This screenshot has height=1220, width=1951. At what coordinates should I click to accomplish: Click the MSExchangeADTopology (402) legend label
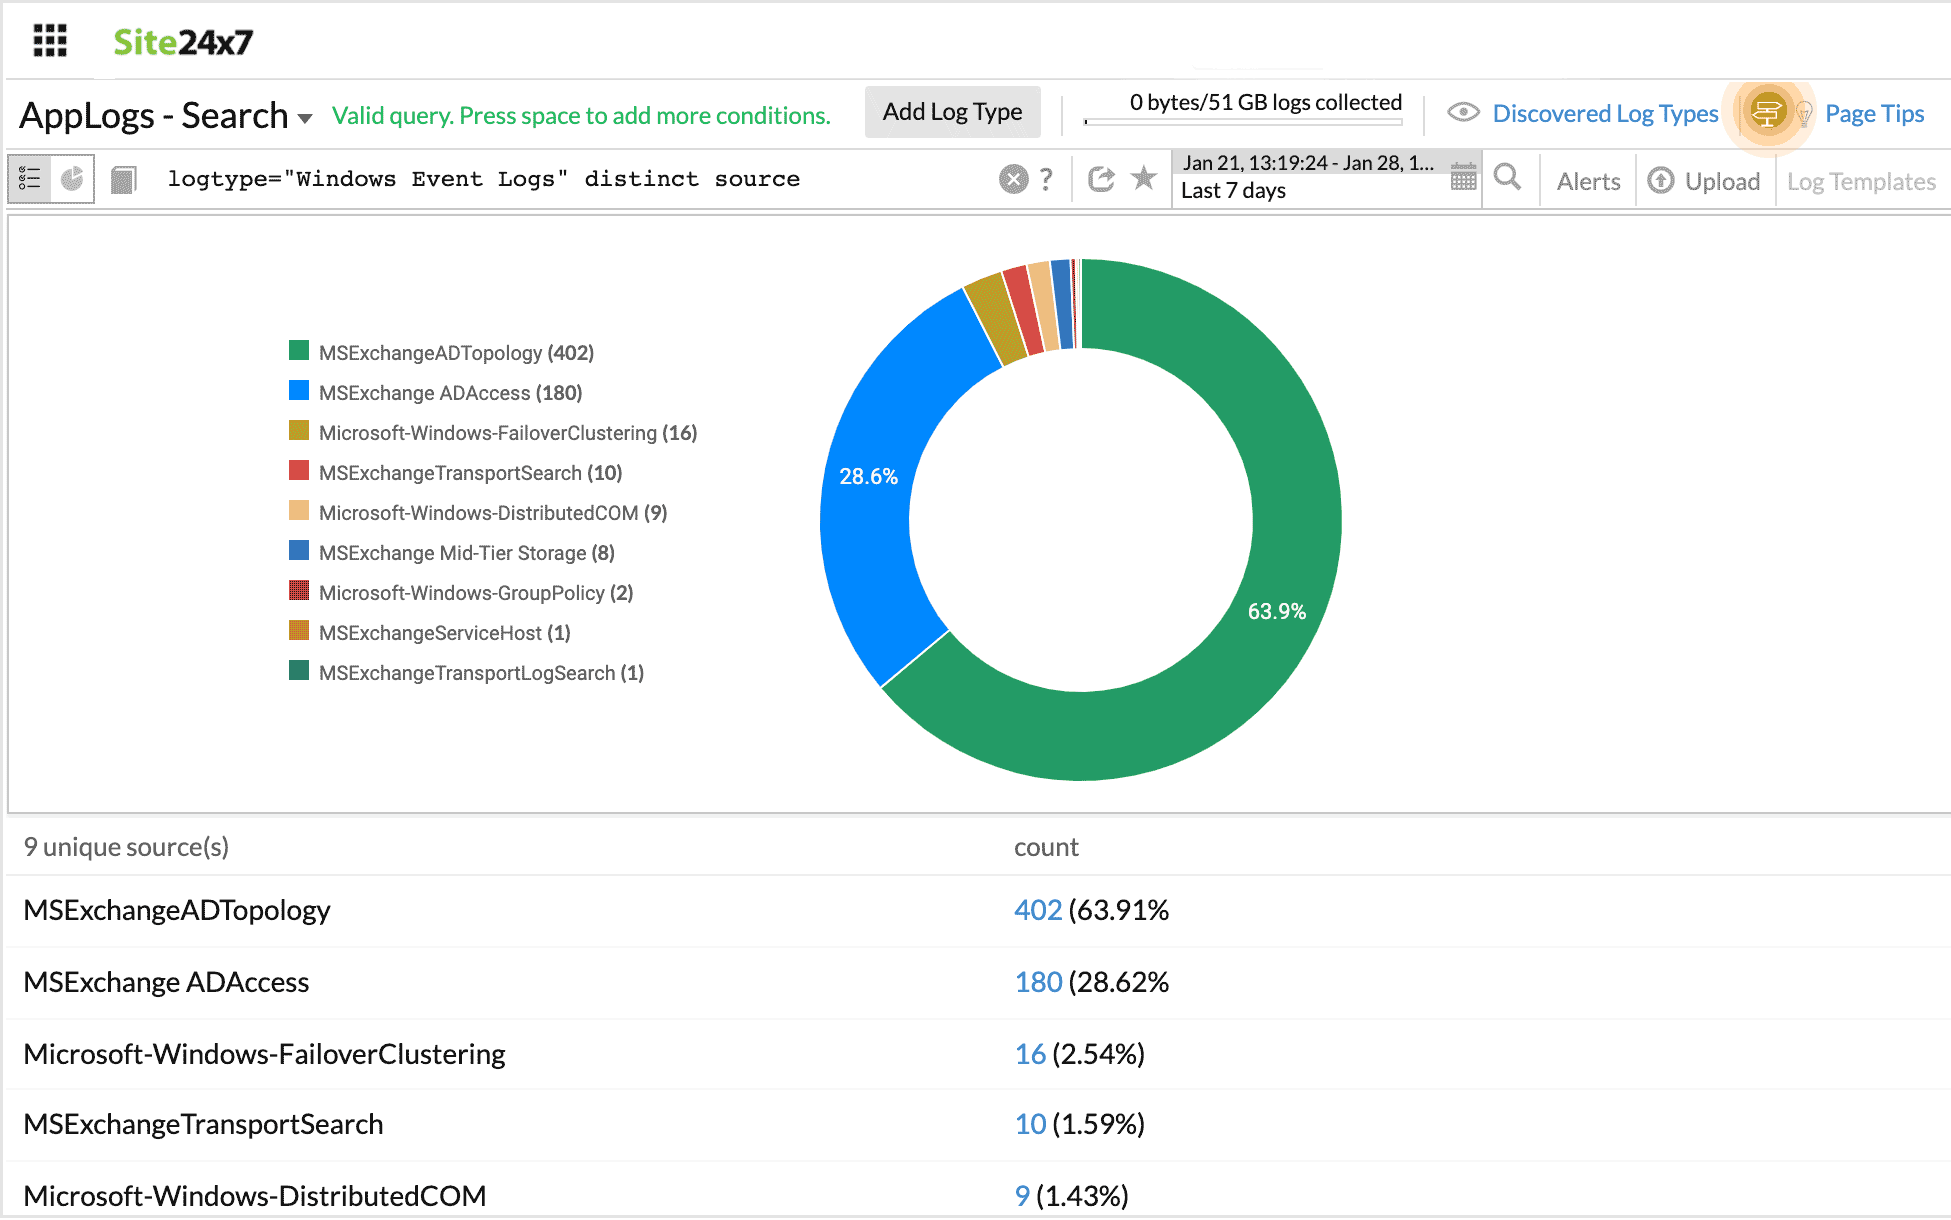tap(456, 353)
